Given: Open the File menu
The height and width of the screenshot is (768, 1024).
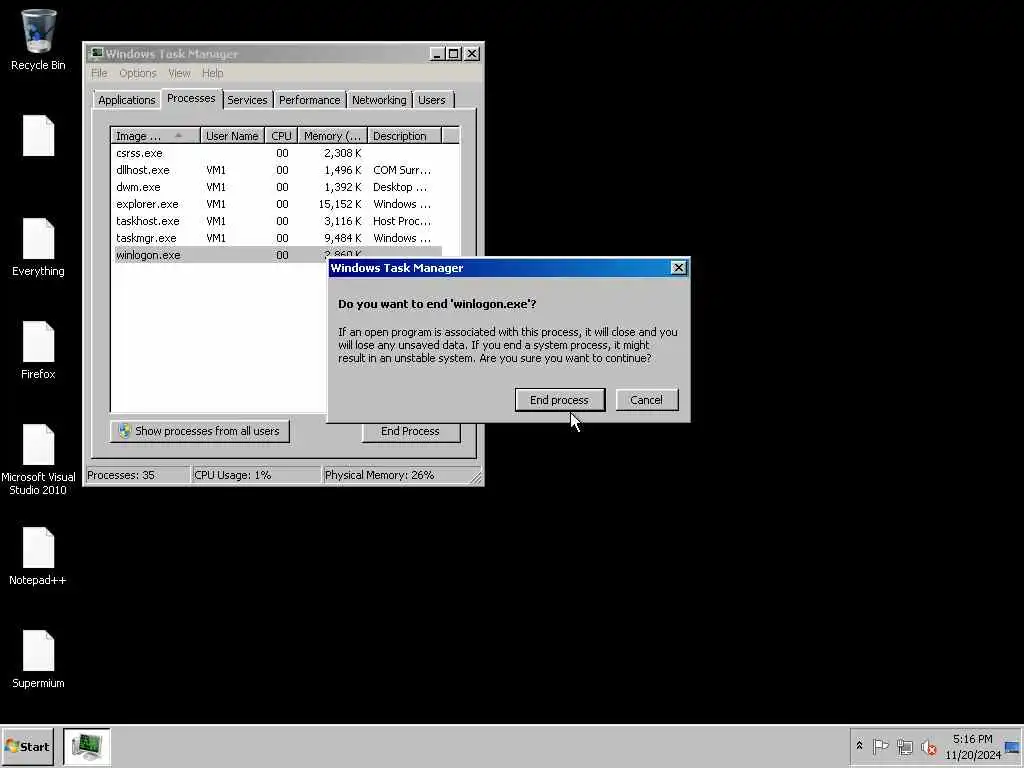Looking at the screenshot, I should pyautogui.click(x=99, y=73).
